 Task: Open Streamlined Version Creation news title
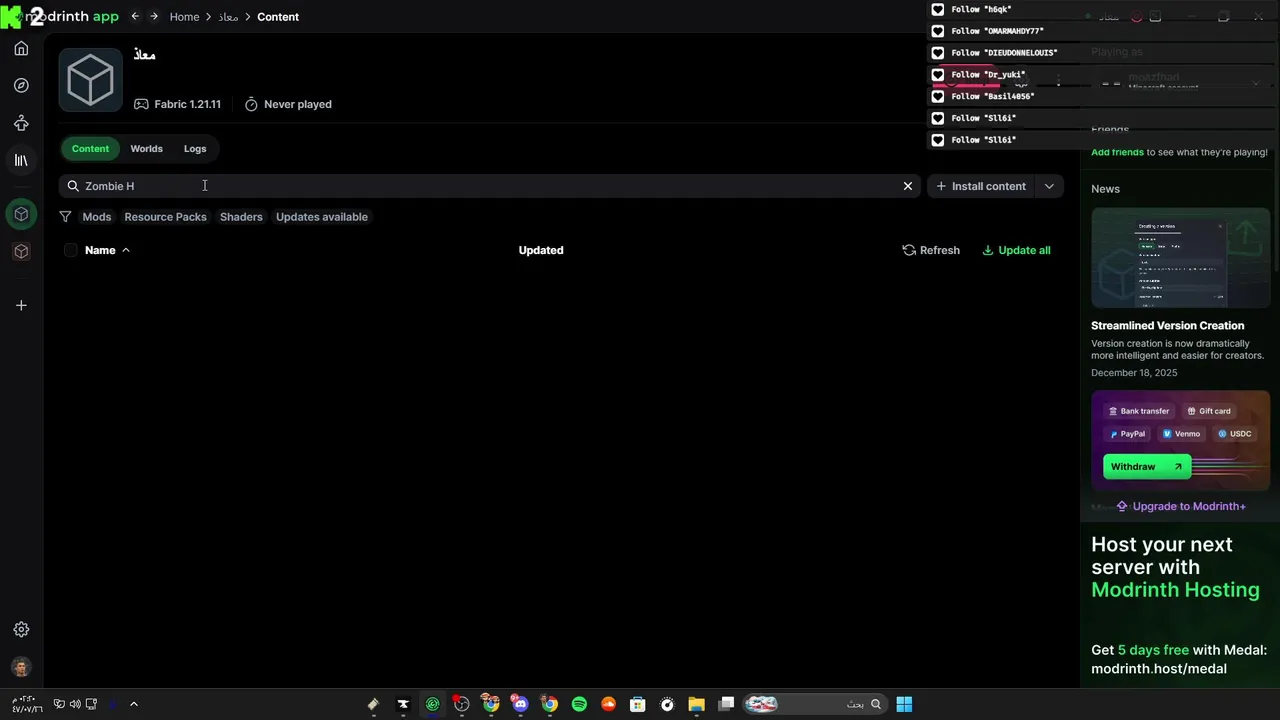pyautogui.click(x=1168, y=326)
